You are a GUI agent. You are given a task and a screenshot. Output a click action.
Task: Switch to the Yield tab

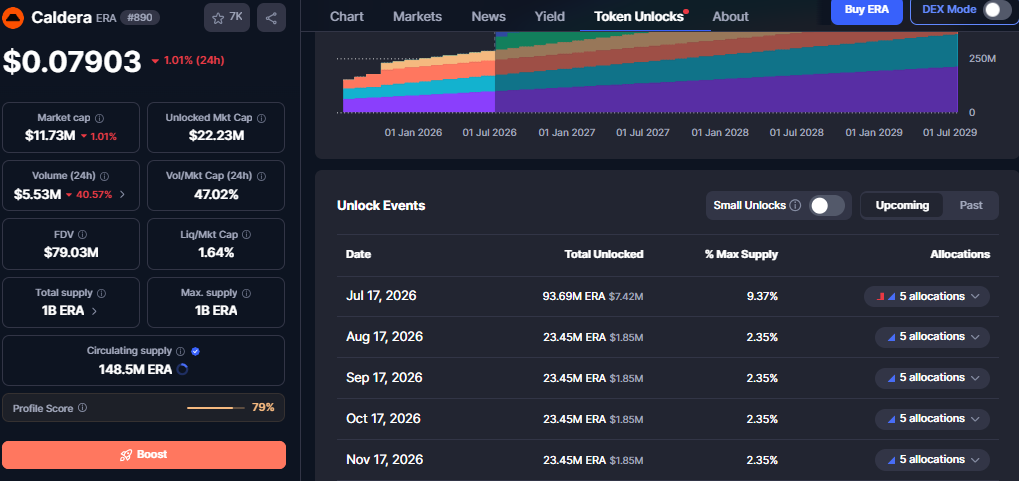click(550, 16)
